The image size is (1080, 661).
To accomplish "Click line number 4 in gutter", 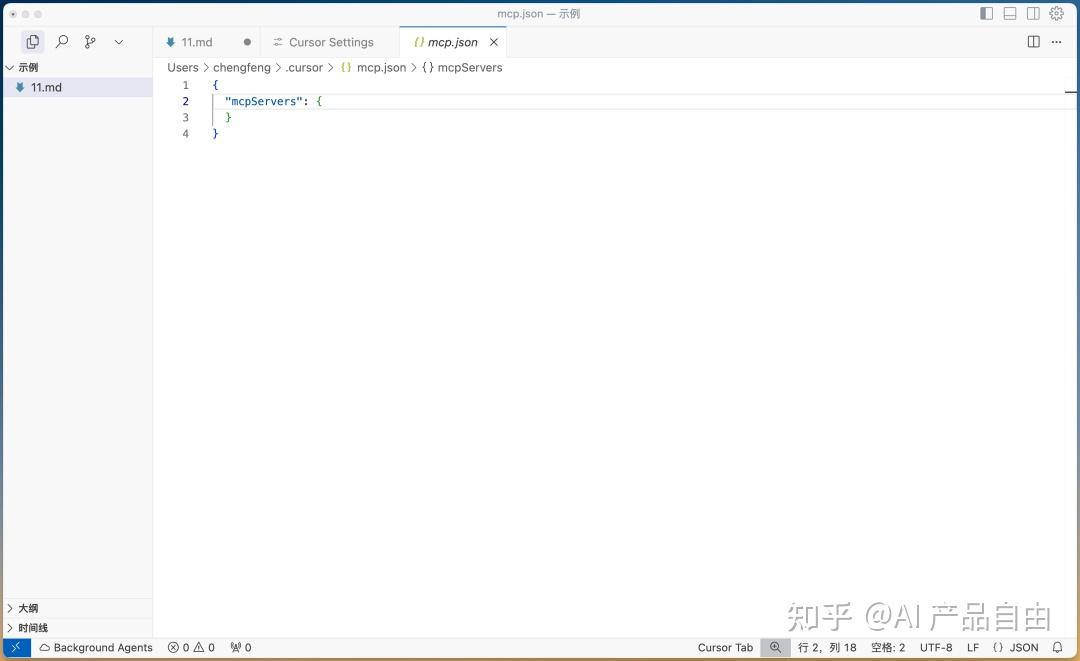I will pos(185,134).
